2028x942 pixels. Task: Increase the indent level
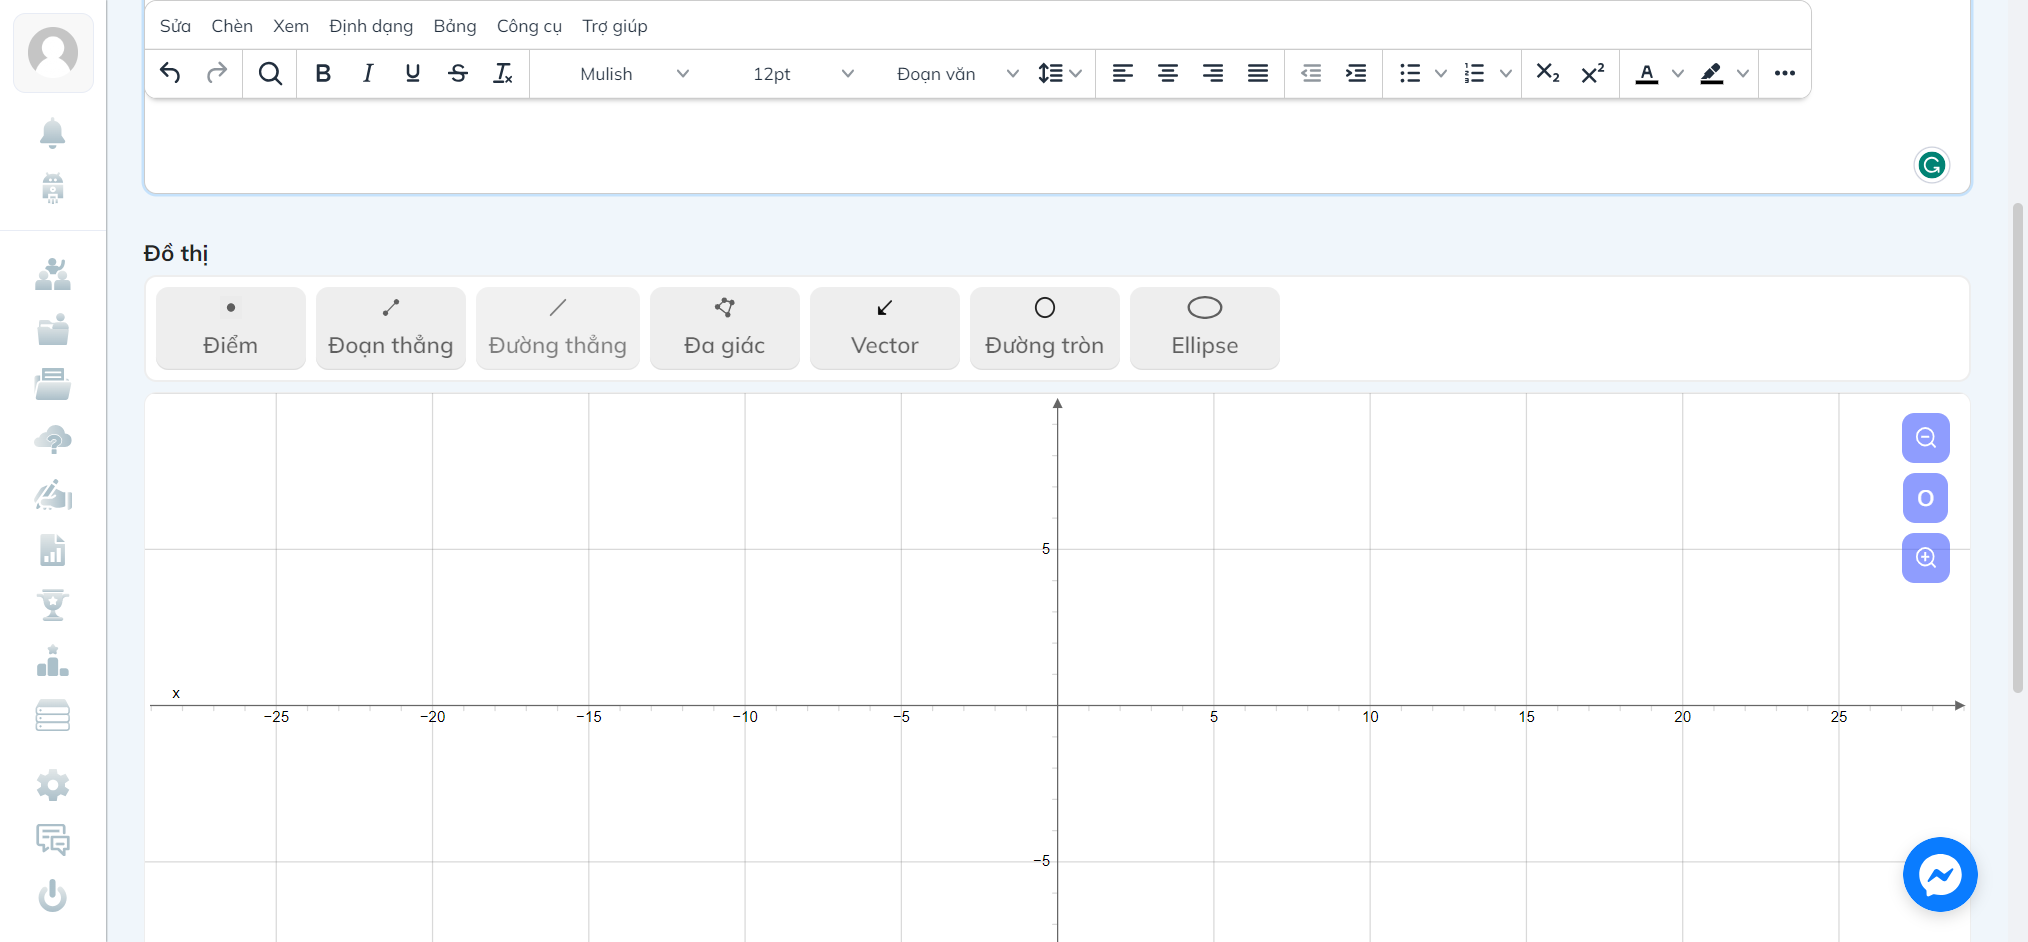click(x=1356, y=73)
